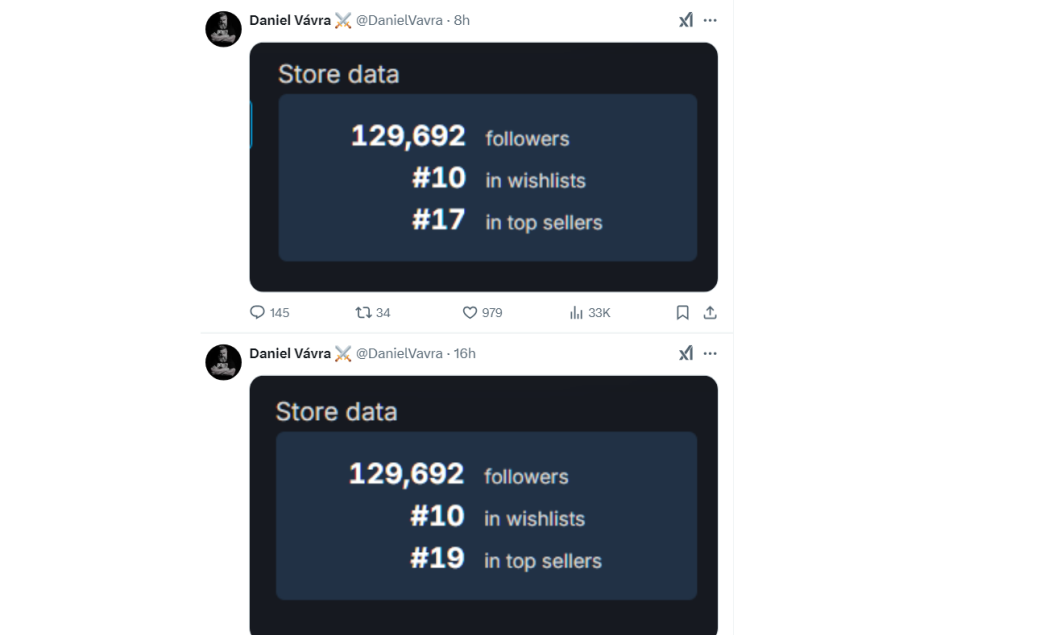Repost the tweet with 34 reposts
The height and width of the screenshot is (635, 1040).
tap(364, 313)
